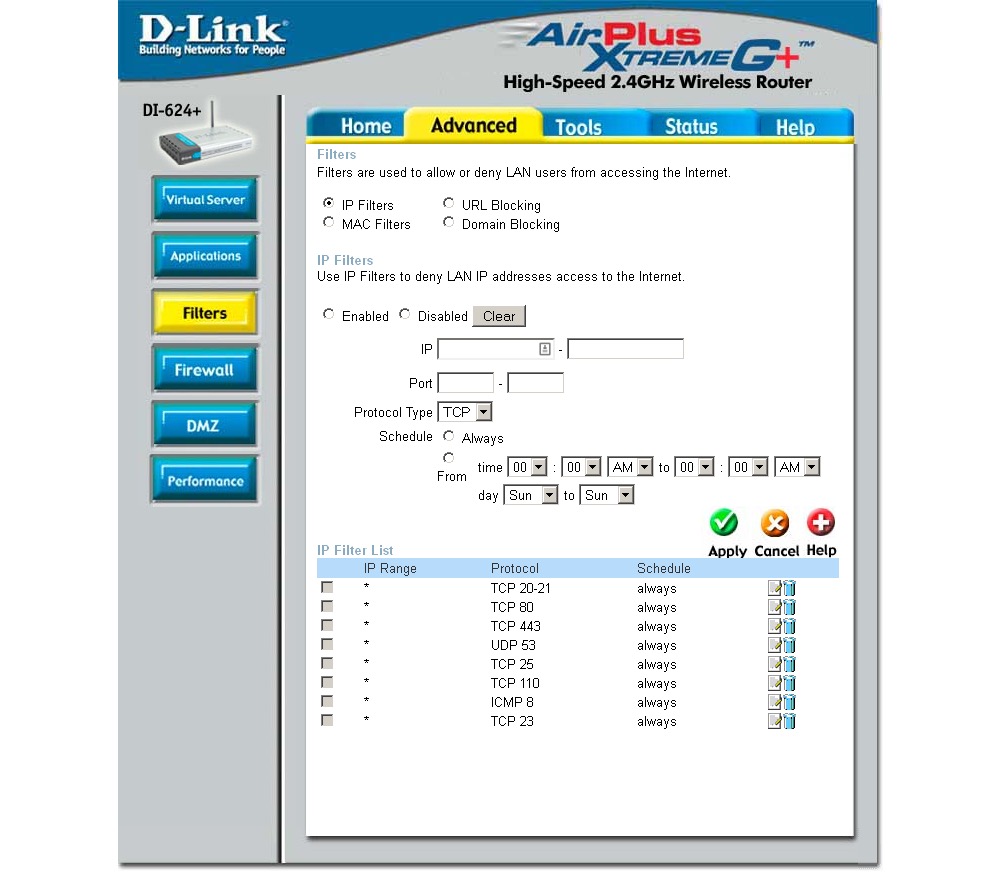Select the Domain Blocking radio button
Screen dimensions: 1008x879
[x=449, y=222]
